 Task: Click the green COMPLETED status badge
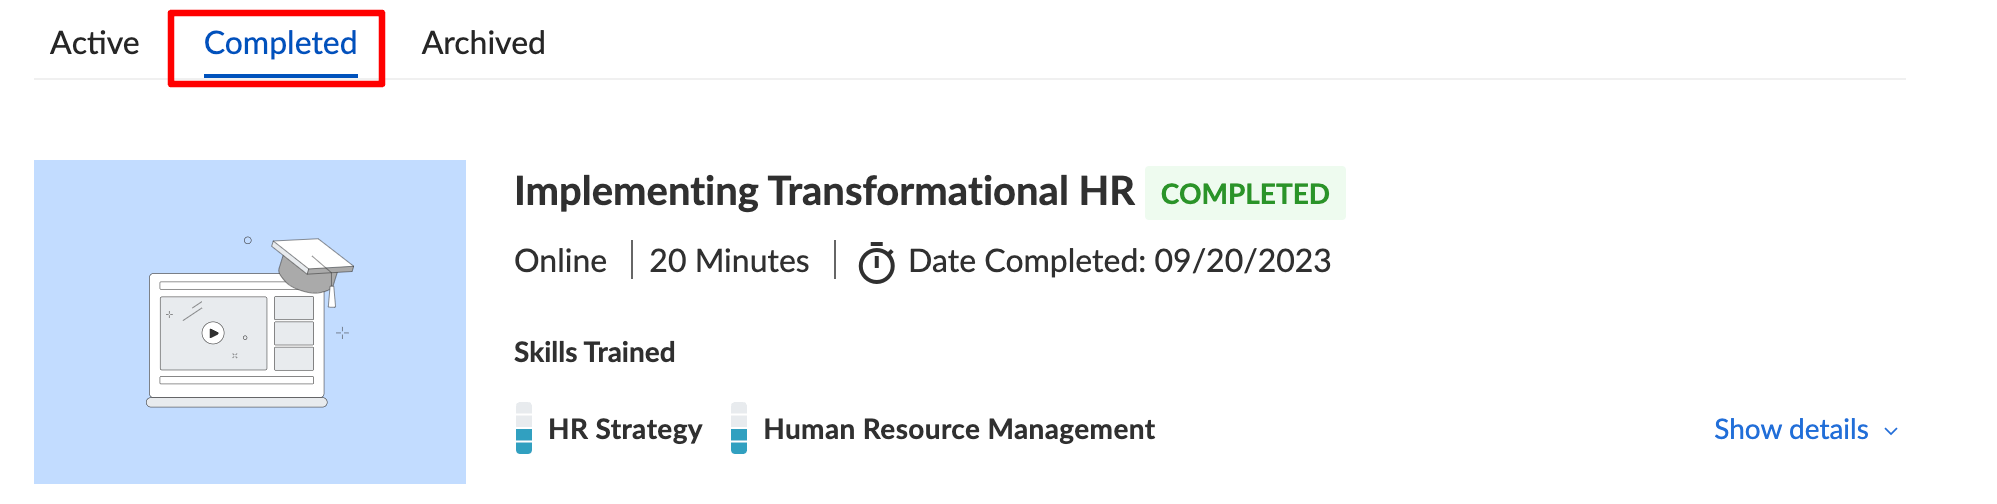(1245, 193)
